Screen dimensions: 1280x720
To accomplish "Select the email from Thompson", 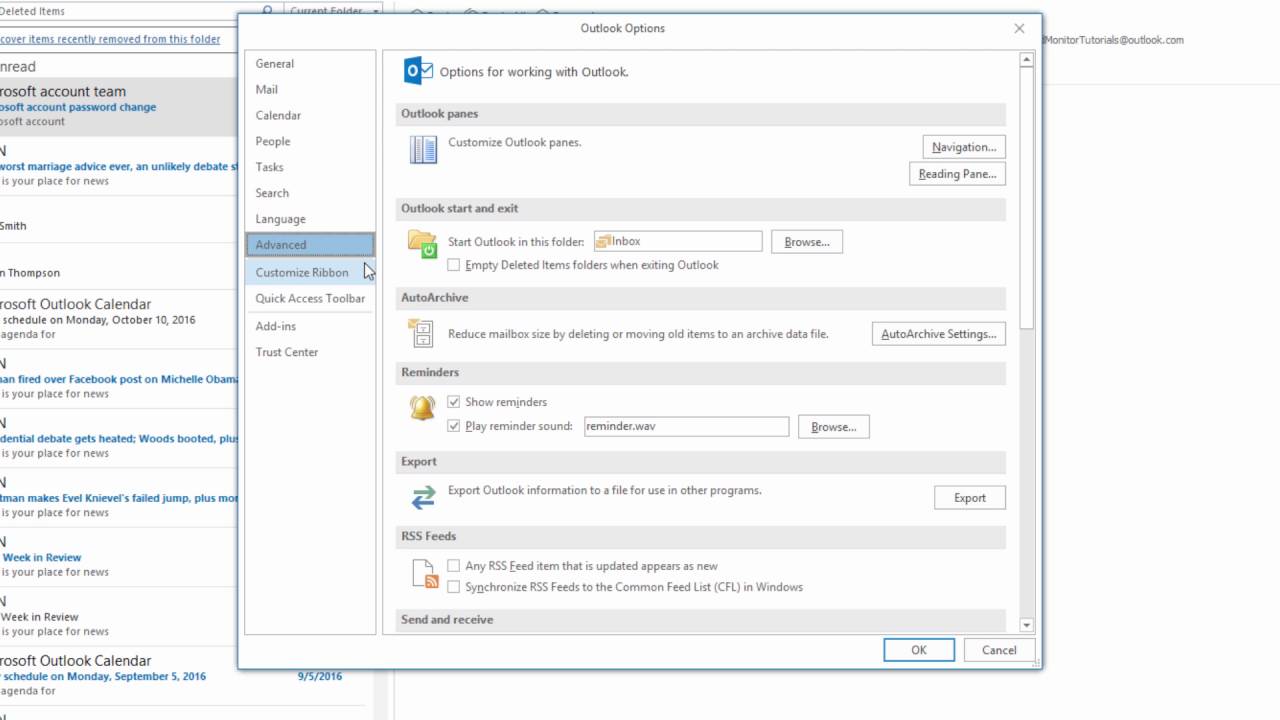I will point(119,267).
